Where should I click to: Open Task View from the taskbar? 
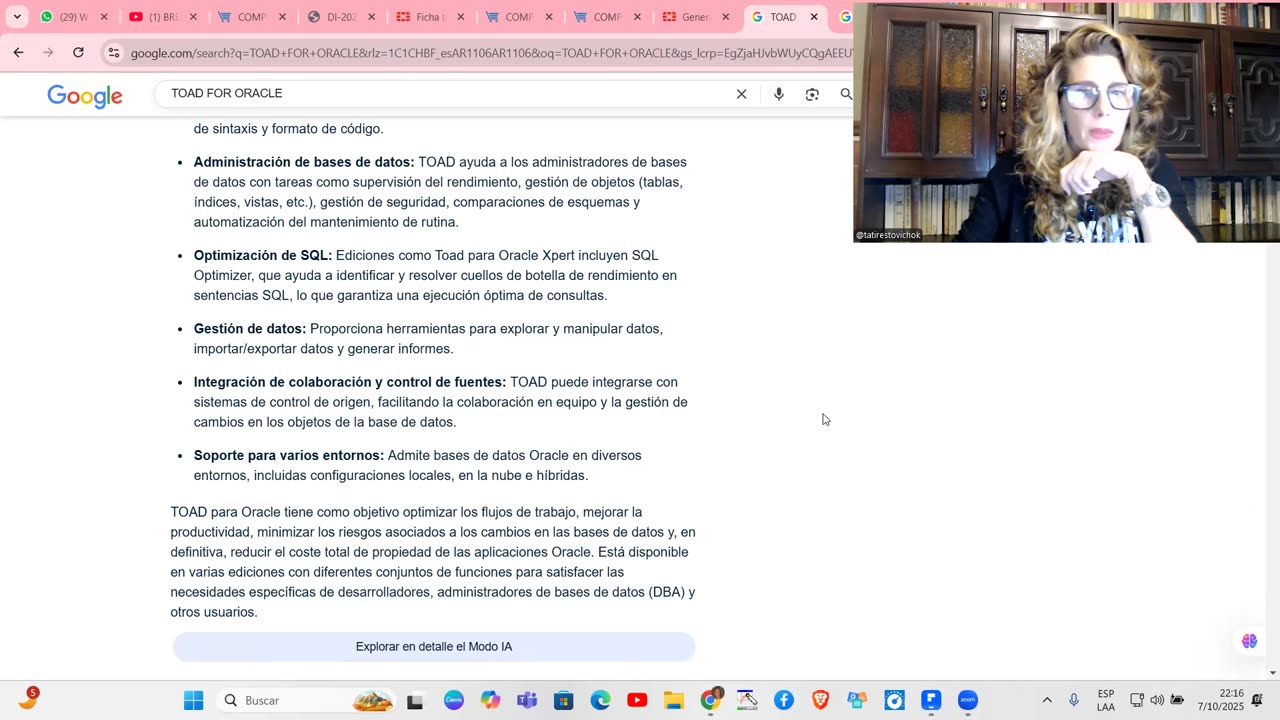coord(415,701)
